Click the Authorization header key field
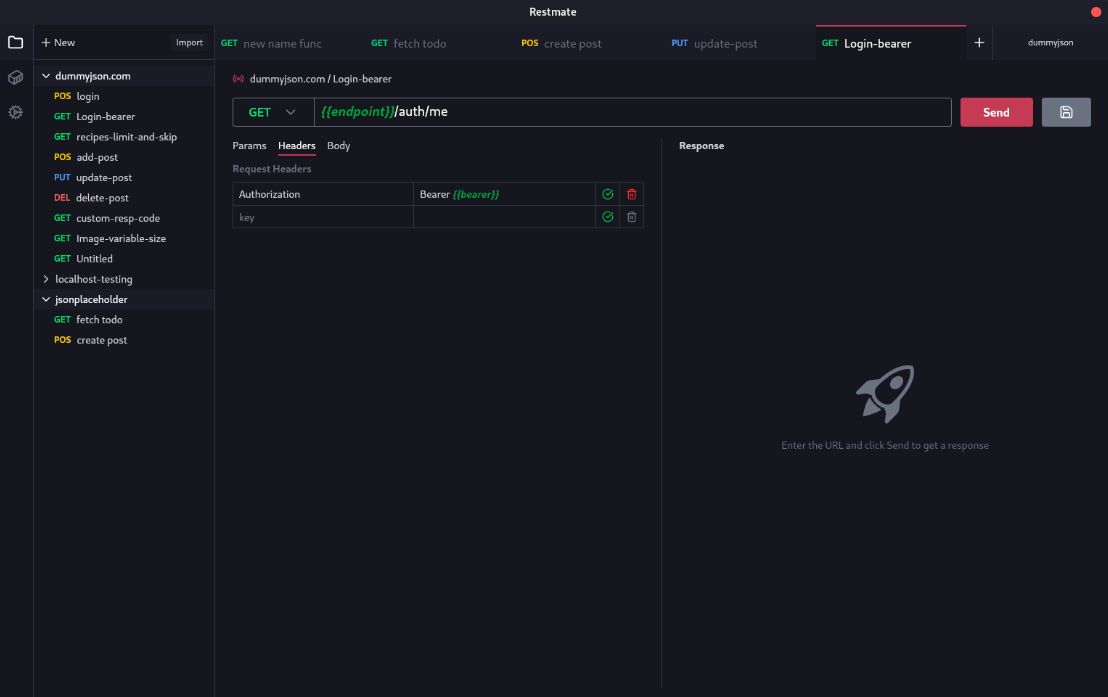This screenshot has width=1108, height=697. click(323, 194)
